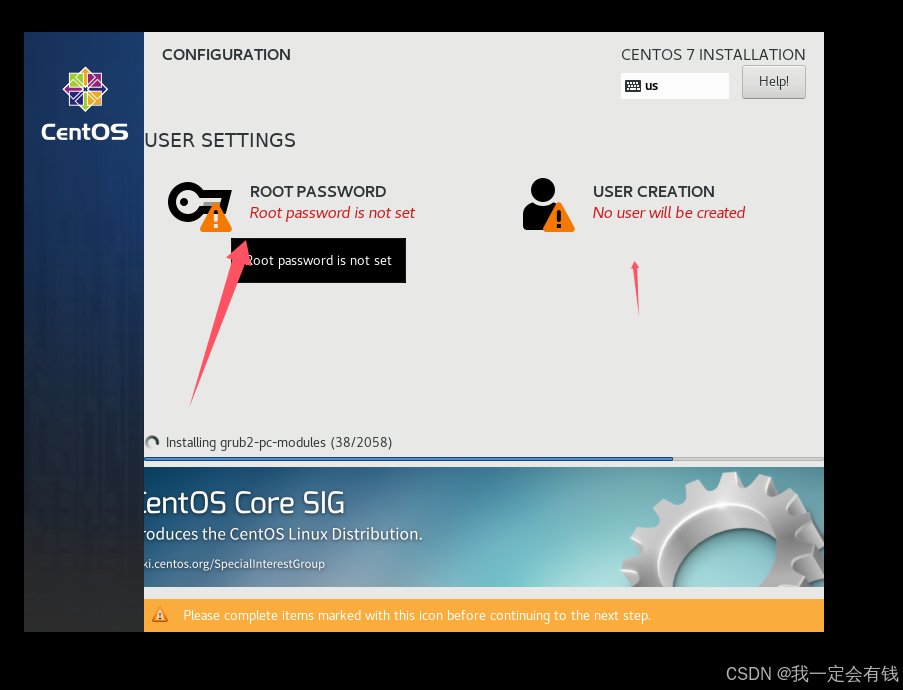
Task: Click the installation progress spinner icon
Action: [152, 442]
